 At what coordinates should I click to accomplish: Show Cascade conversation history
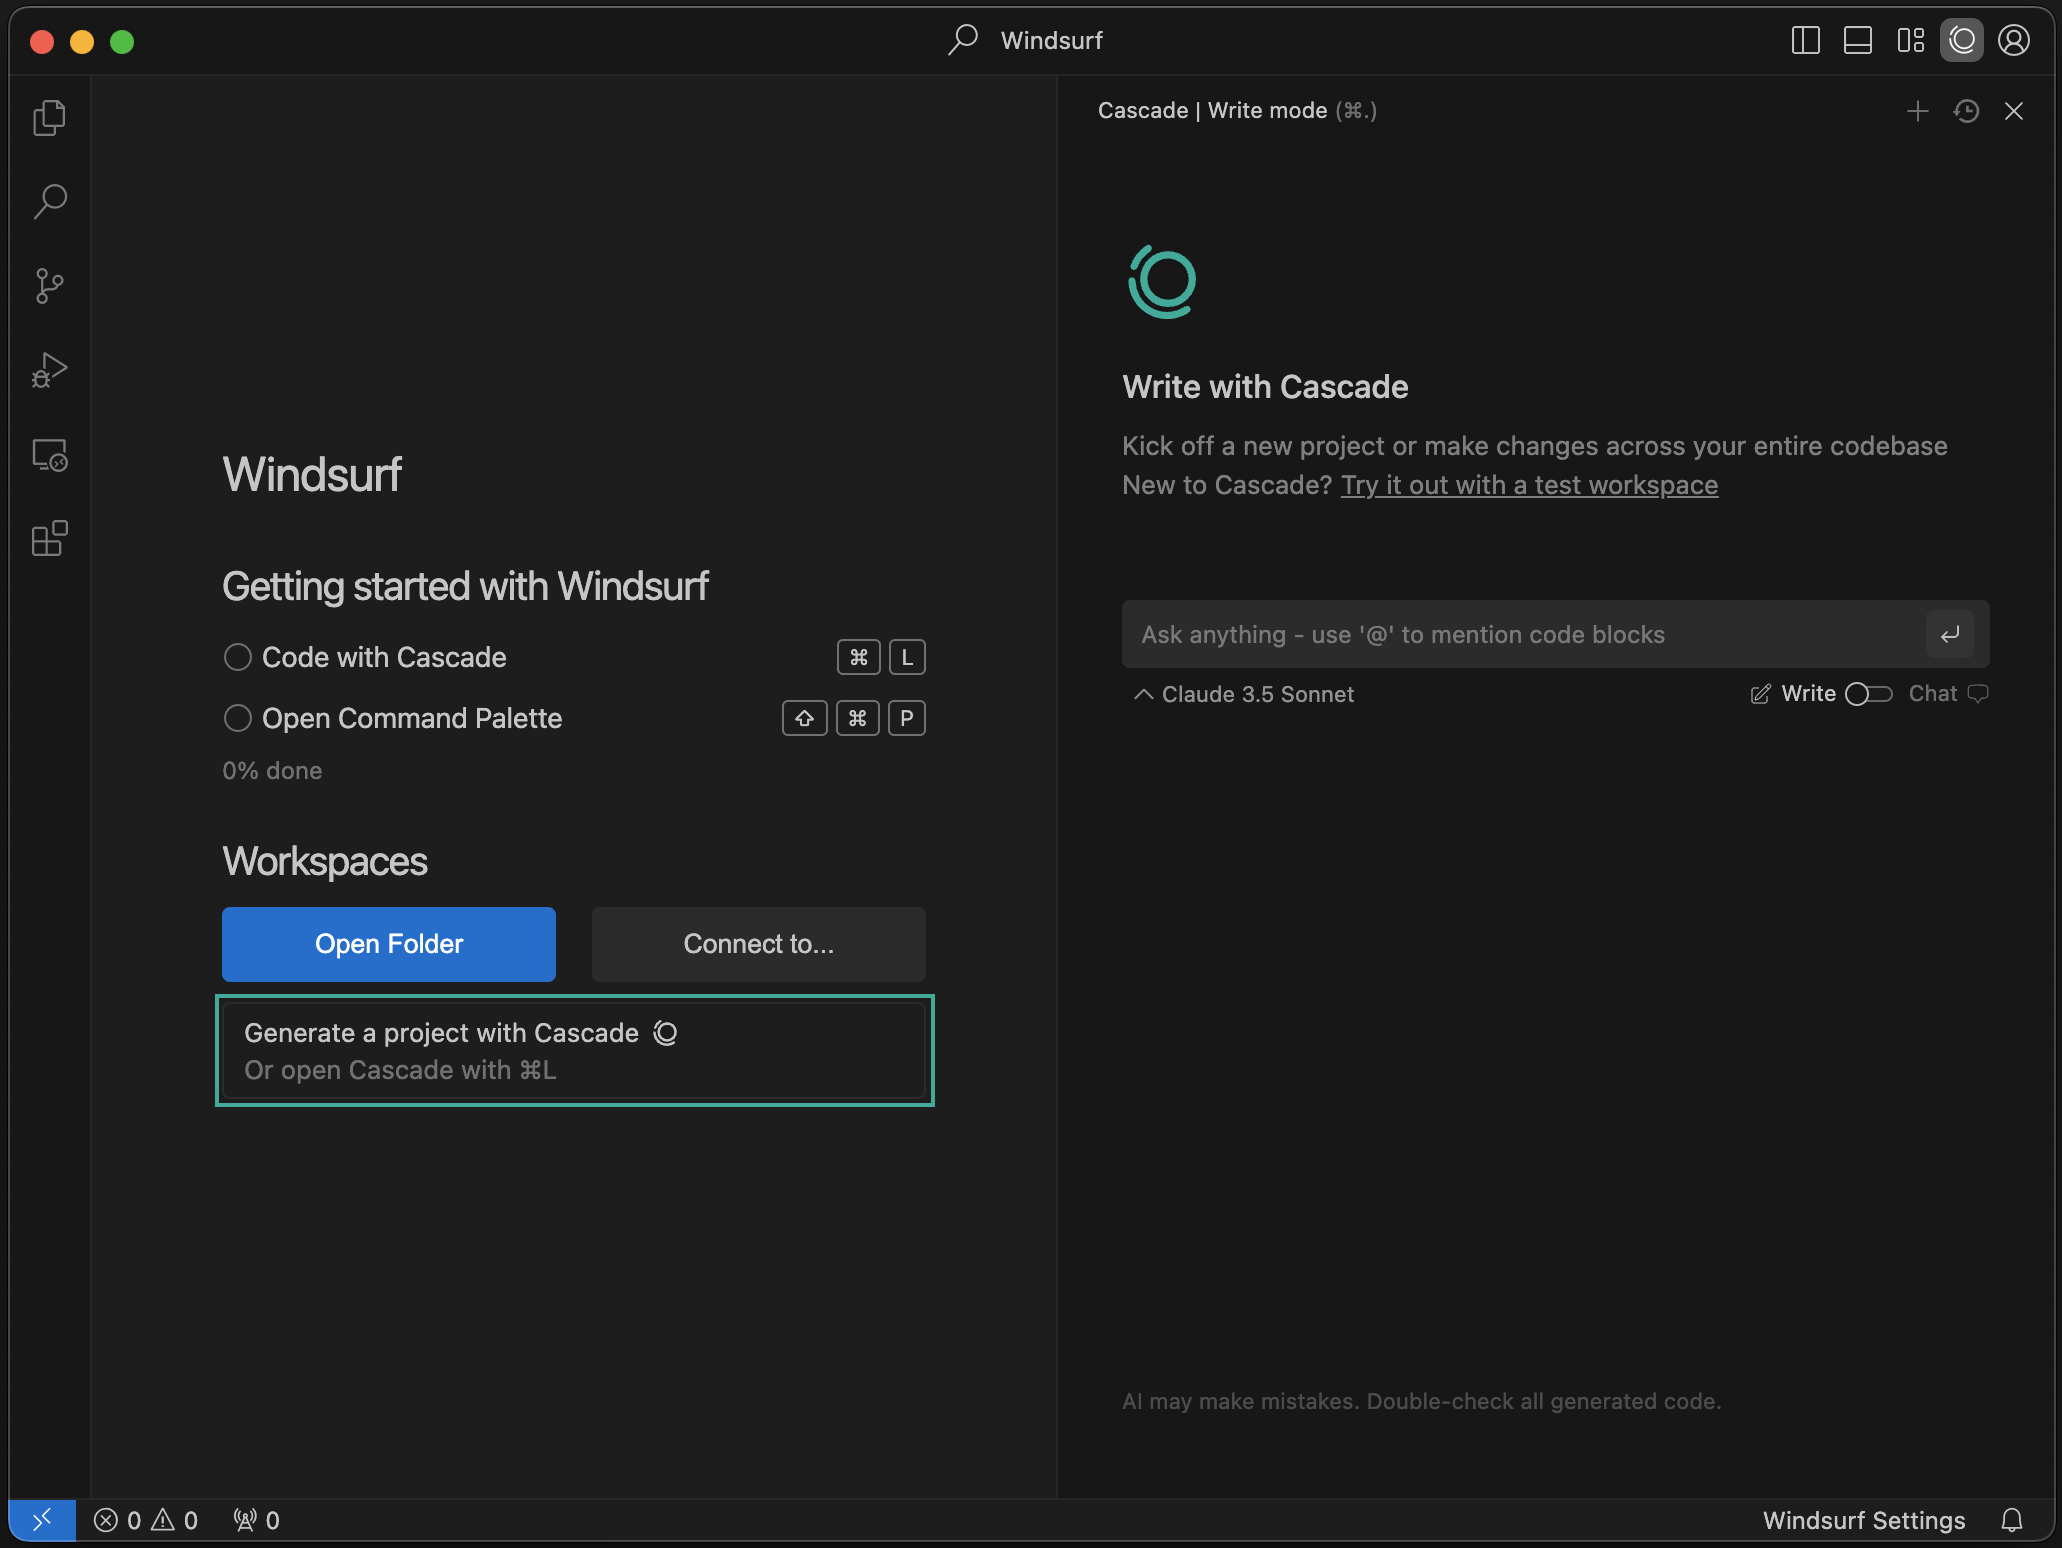(x=1966, y=111)
